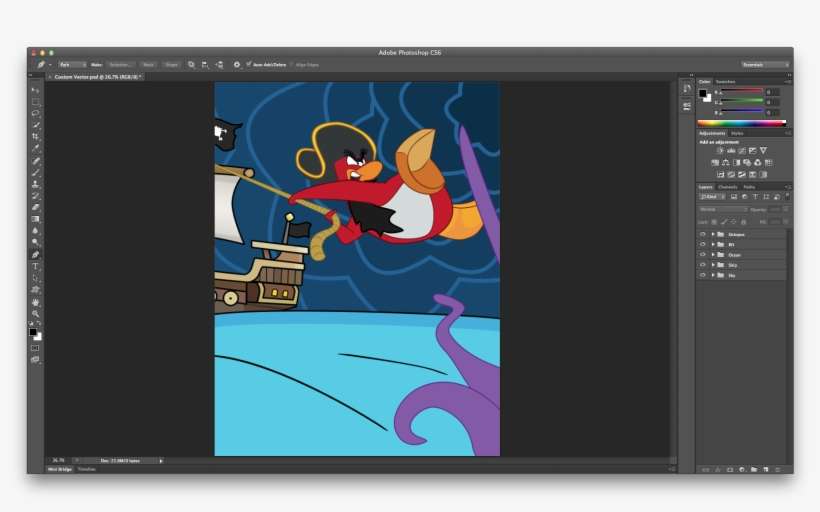The image size is (820, 512).
Task: Open path alignment options
Action: (x=205, y=65)
